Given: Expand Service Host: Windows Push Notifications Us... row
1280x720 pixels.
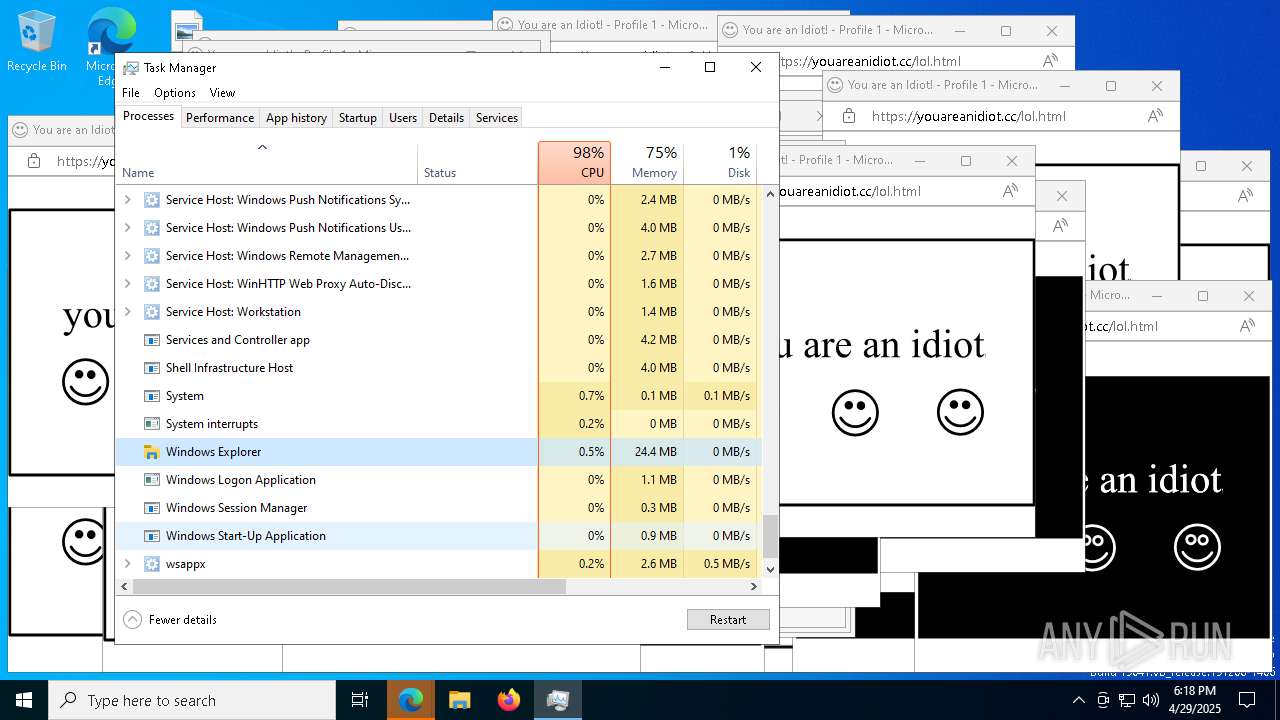Looking at the screenshot, I should [127, 228].
